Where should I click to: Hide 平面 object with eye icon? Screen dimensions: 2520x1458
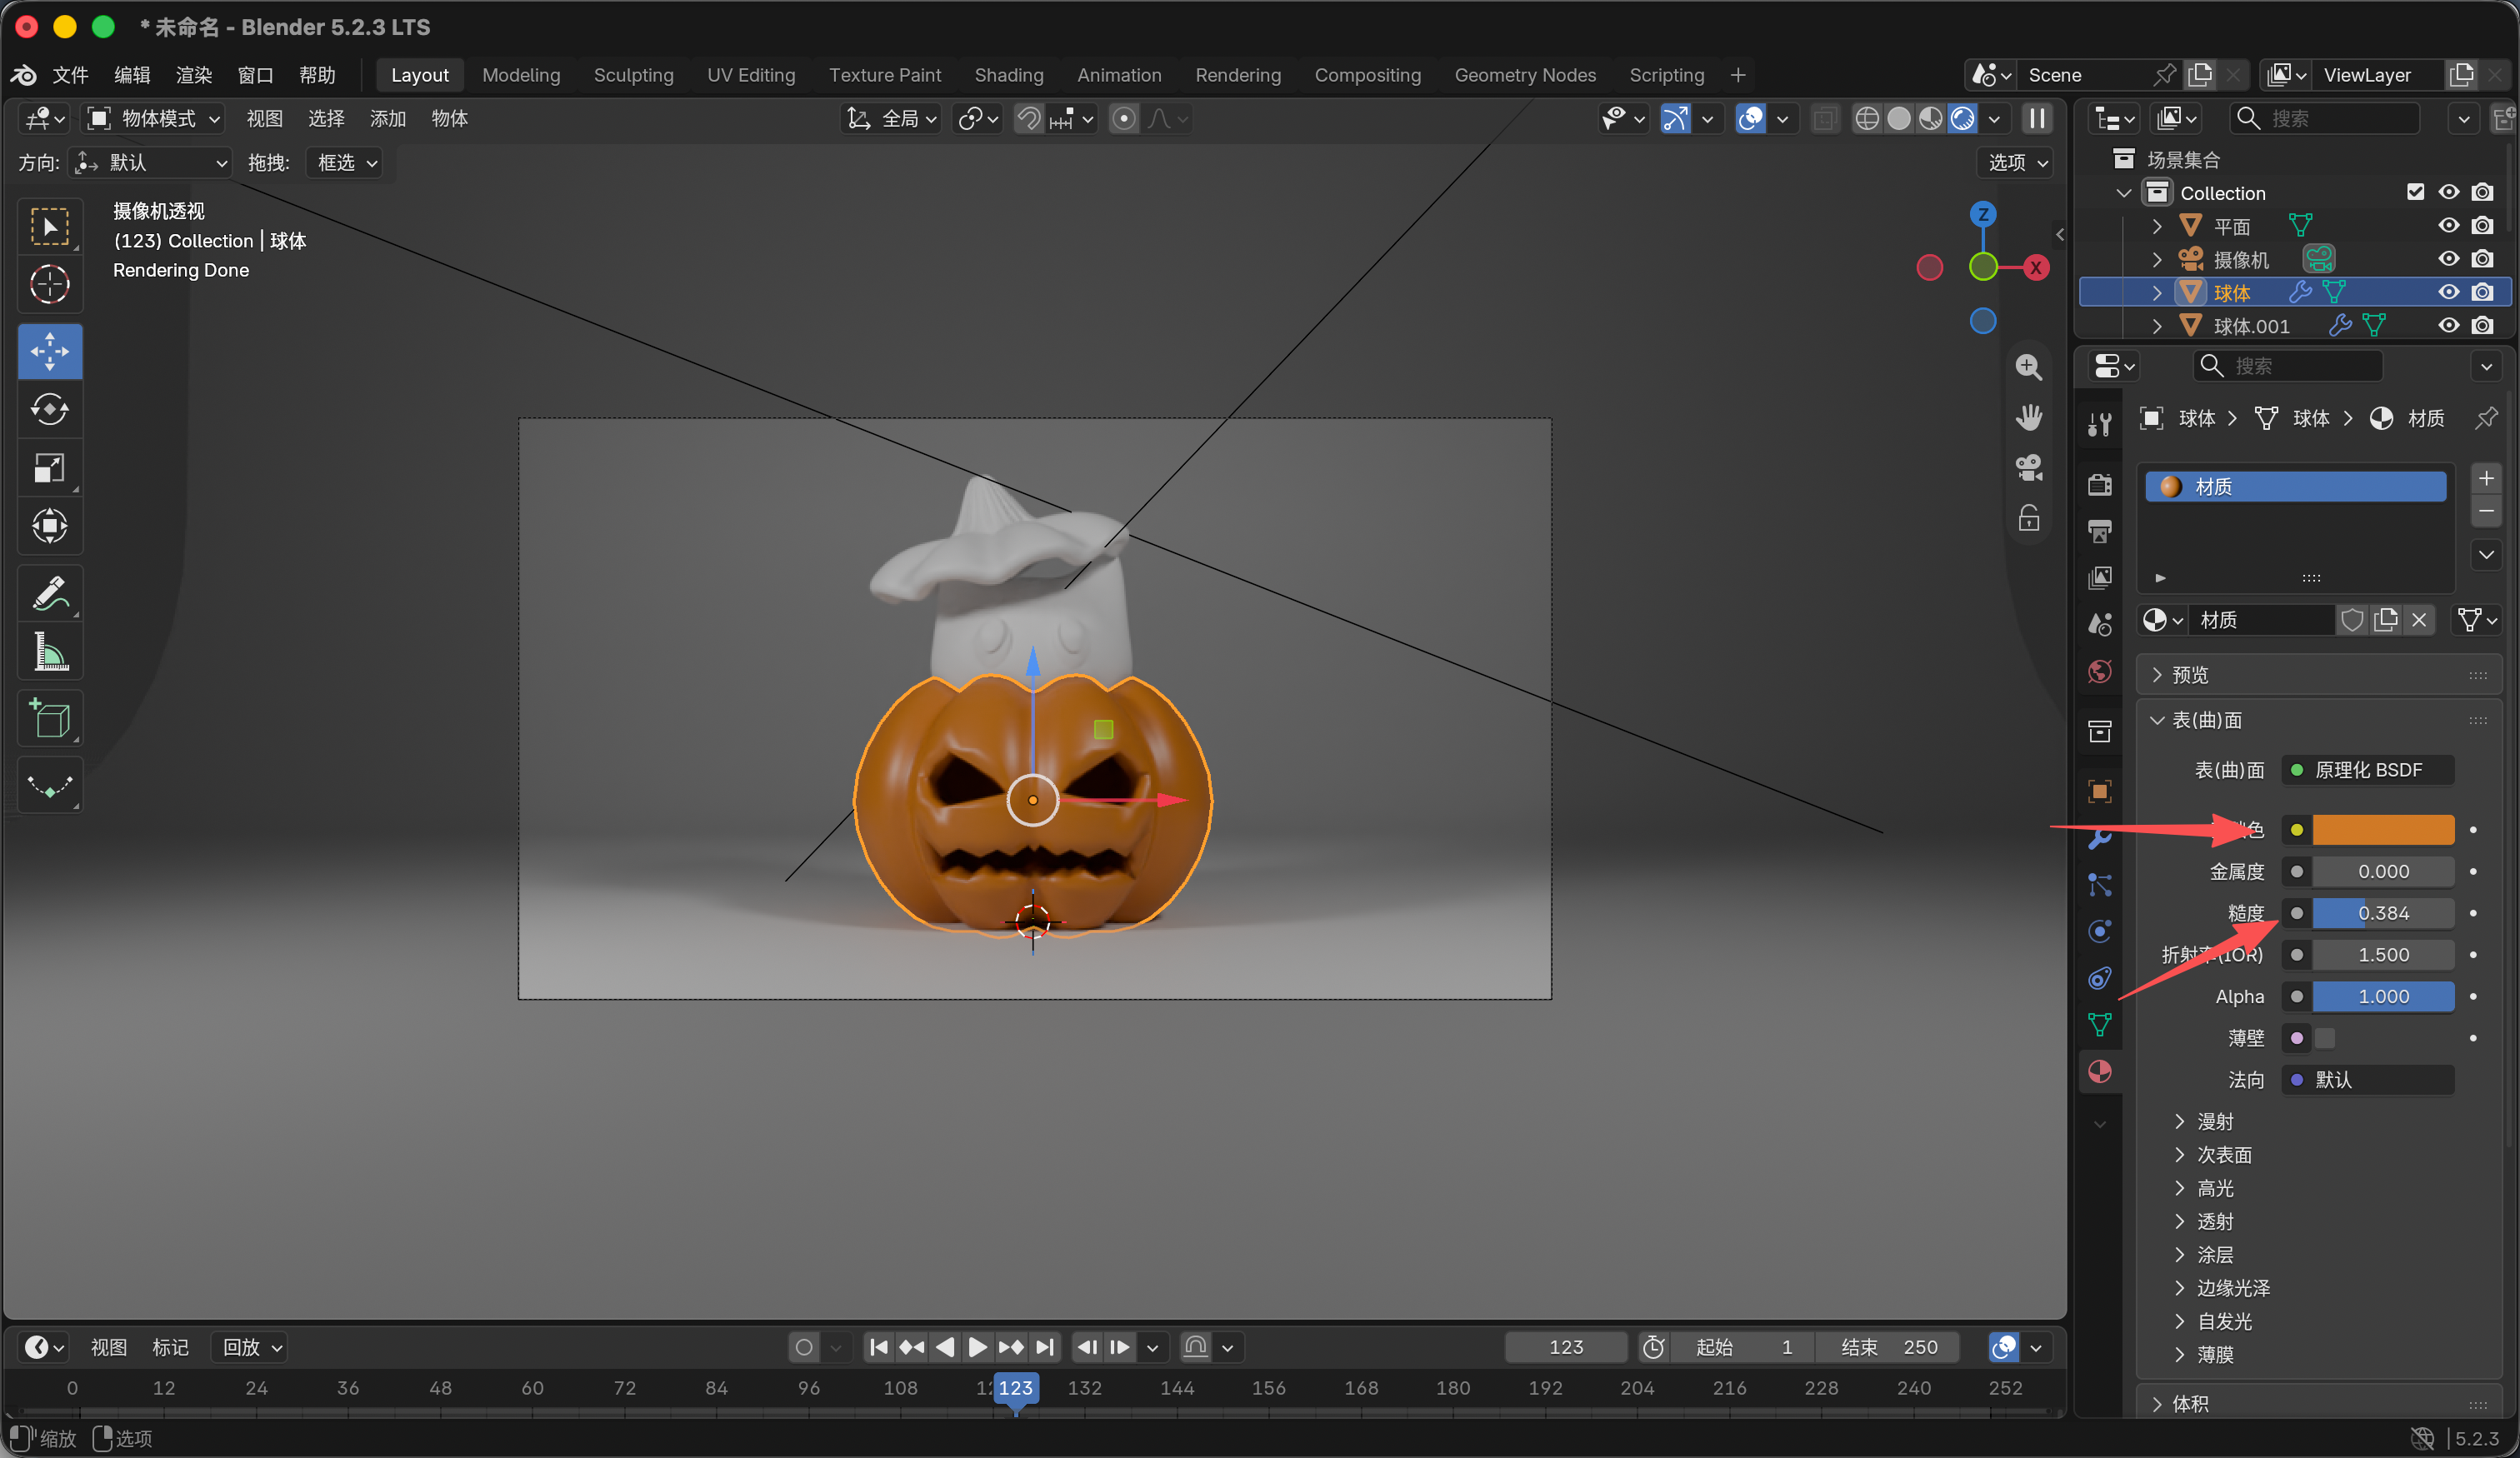click(2448, 226)
